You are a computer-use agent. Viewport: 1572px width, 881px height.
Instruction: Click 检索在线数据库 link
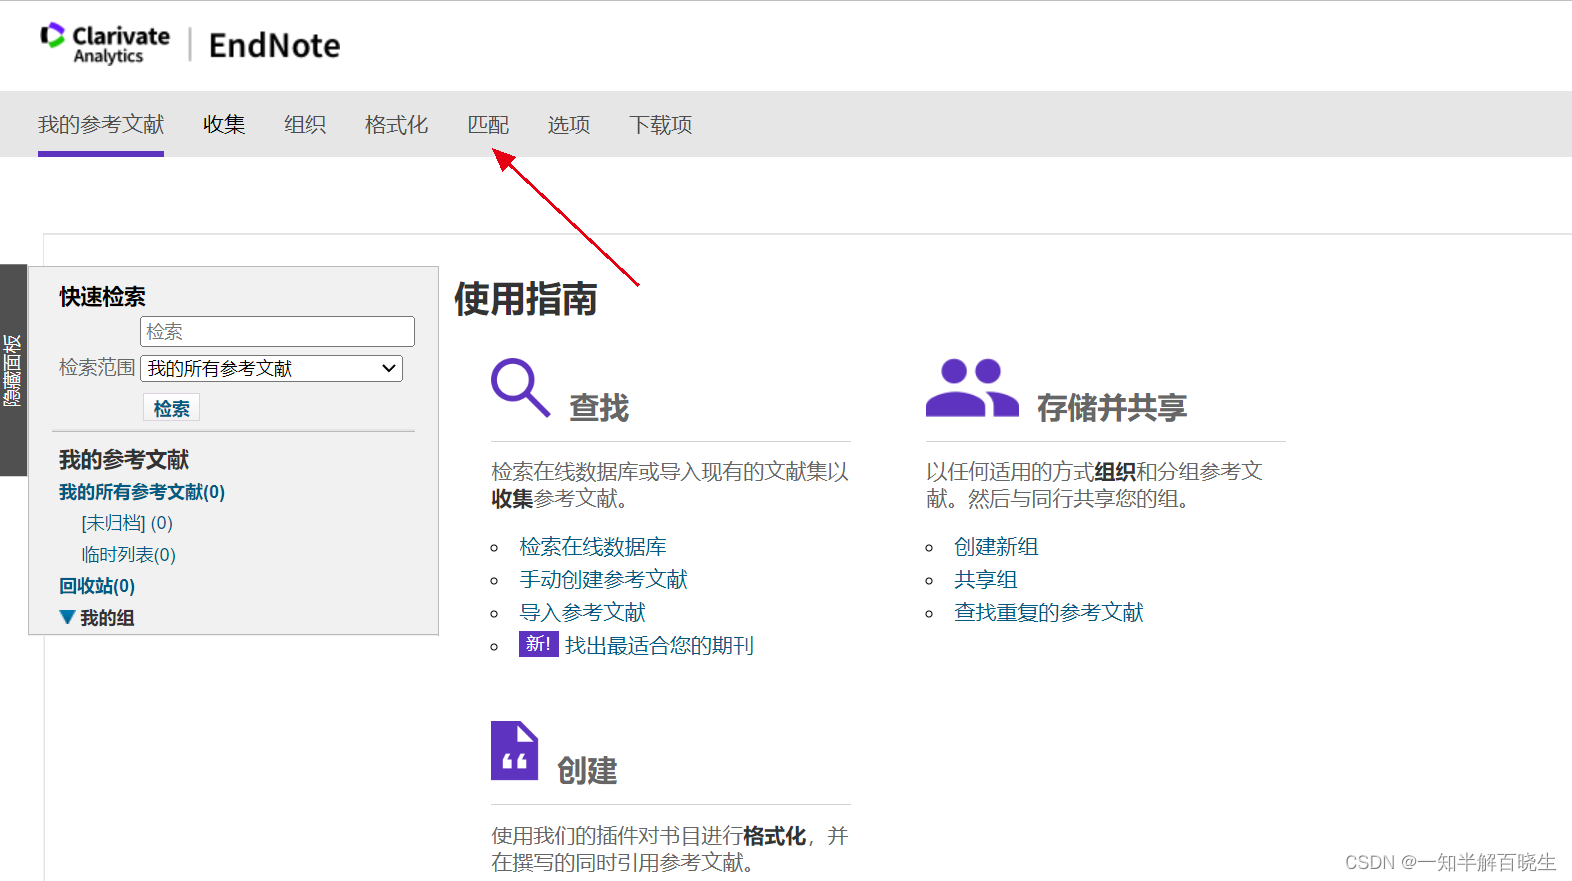(593, 547)
